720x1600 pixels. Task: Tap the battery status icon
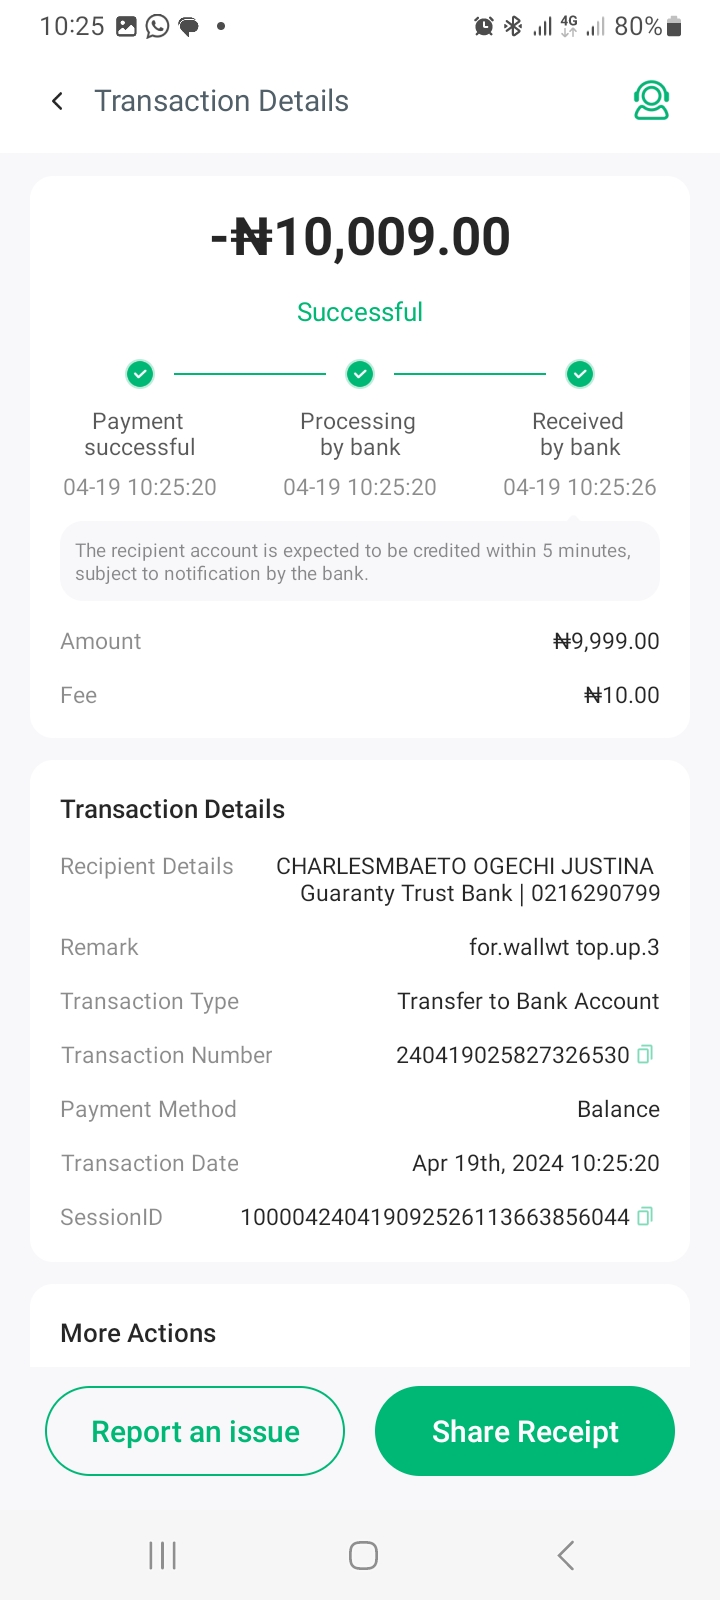coord(674,27)
